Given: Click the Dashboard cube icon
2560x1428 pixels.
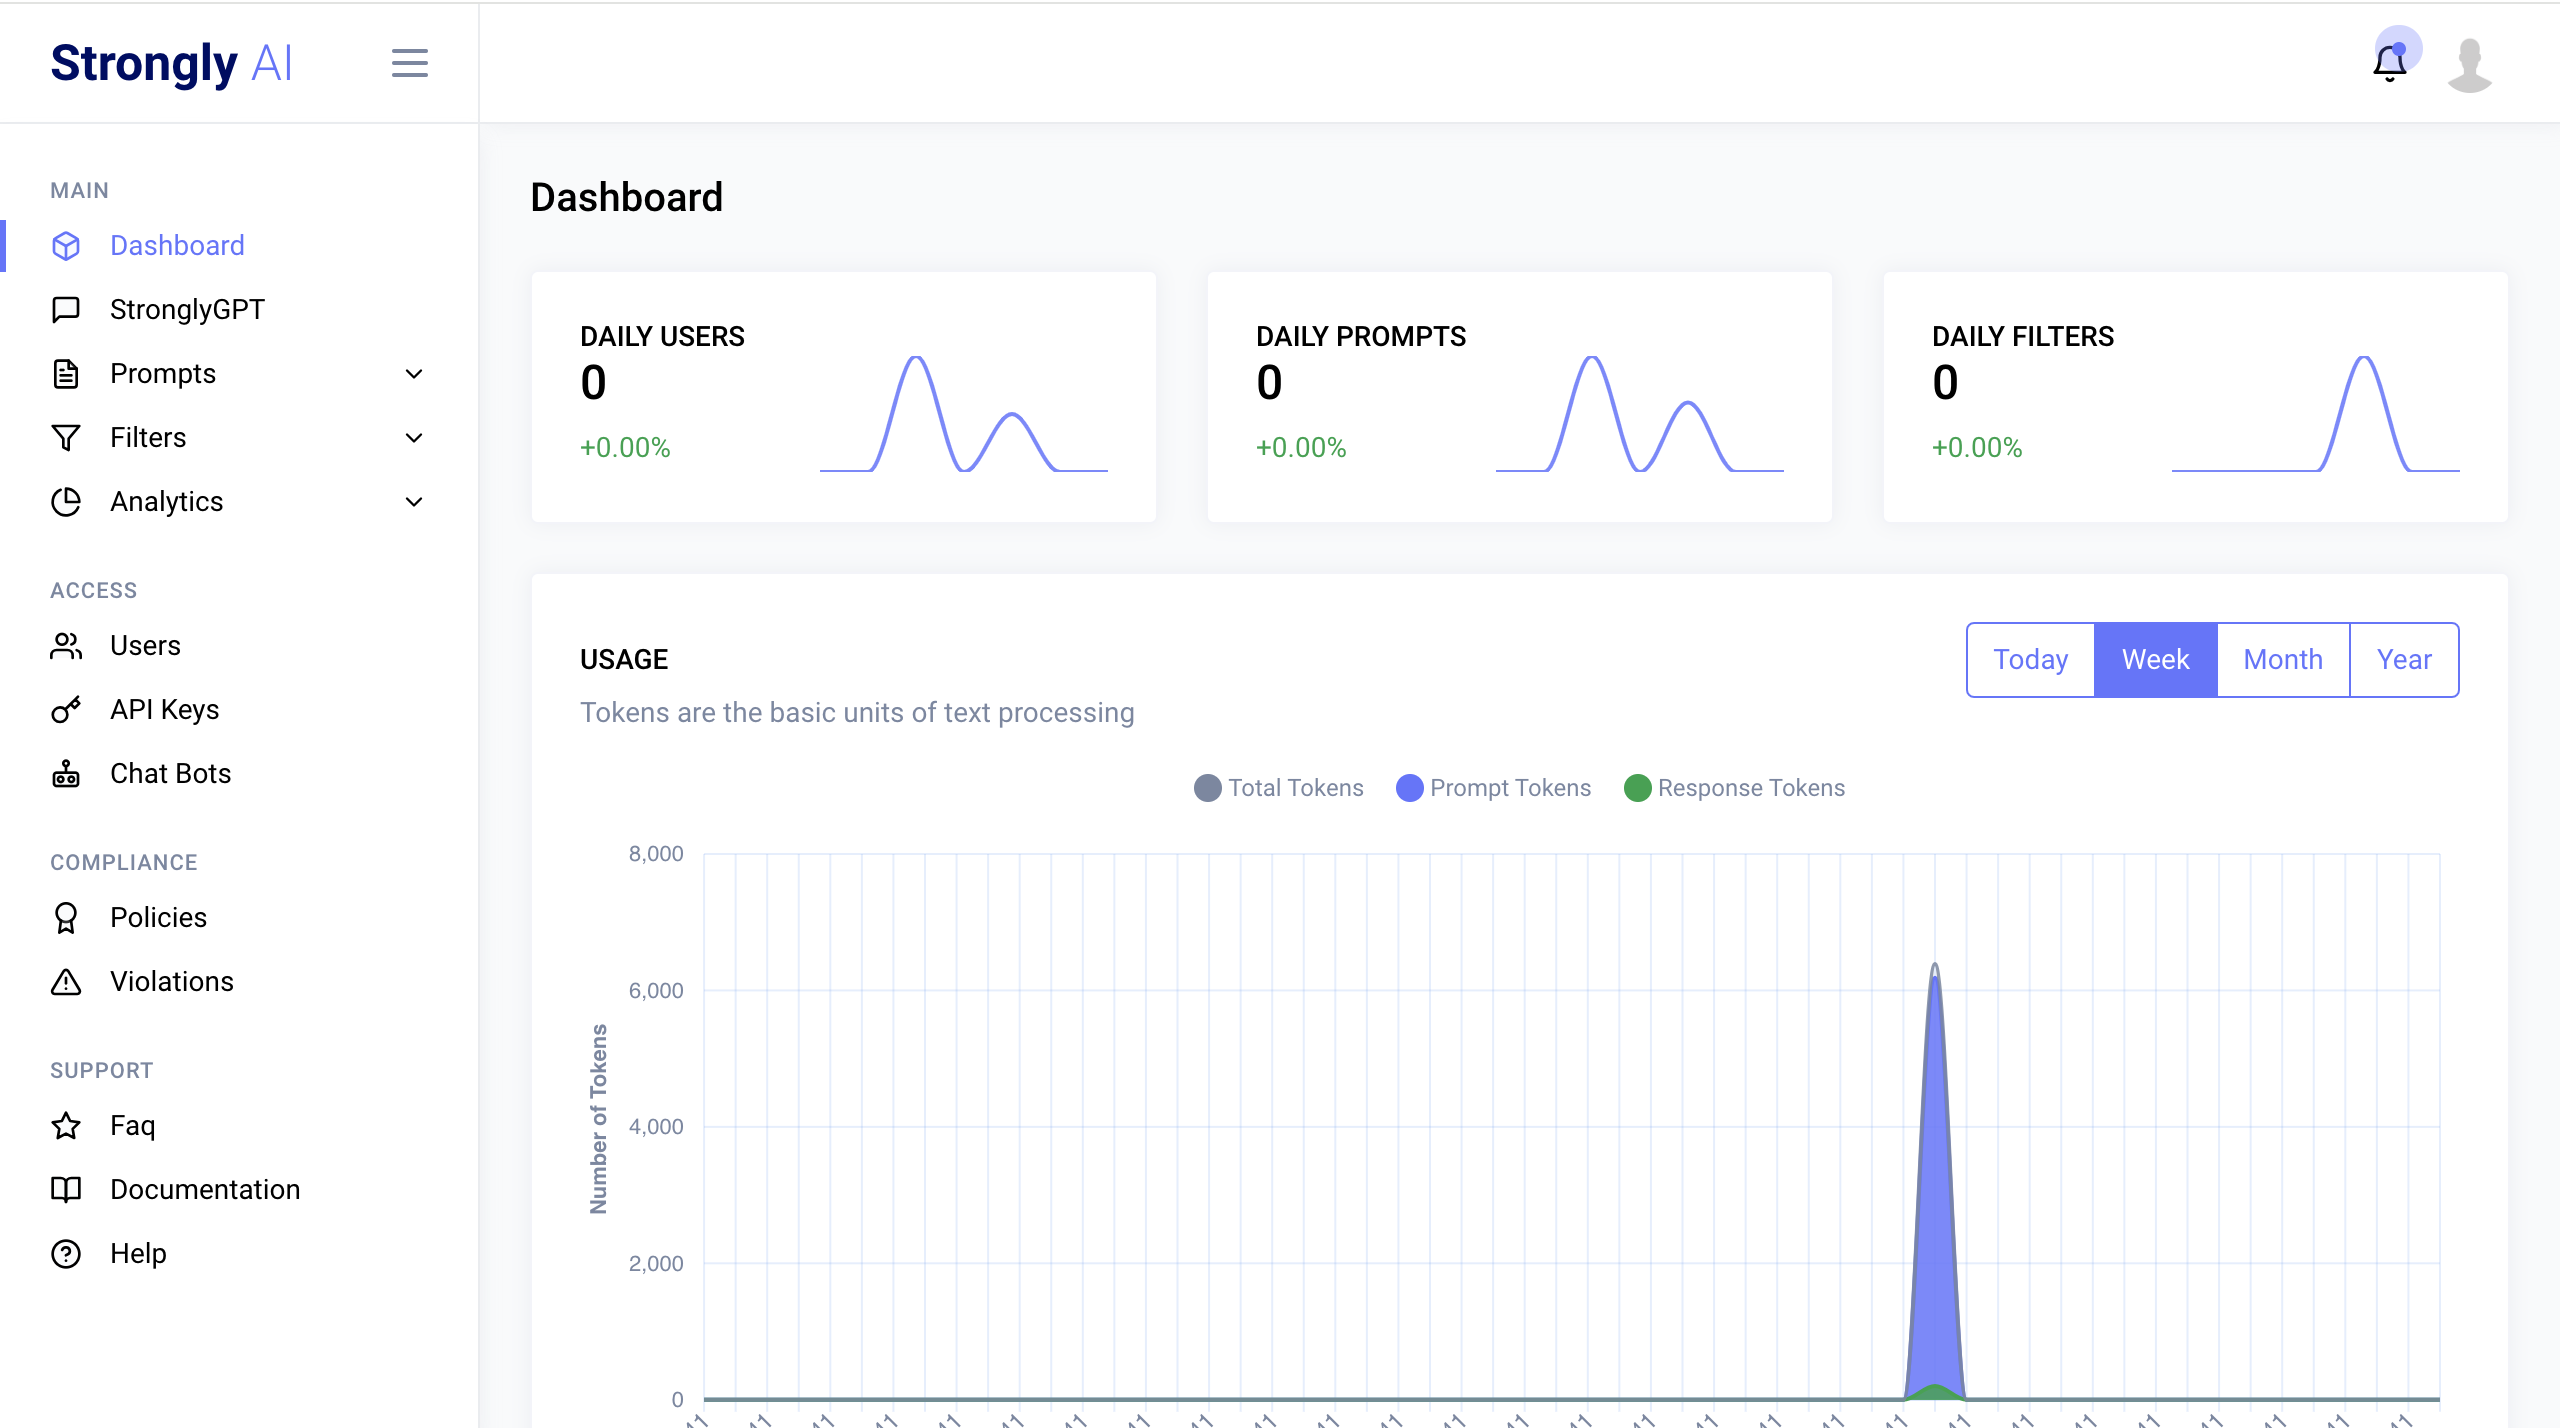Looking at the screenshot, I should click(66, 246).
